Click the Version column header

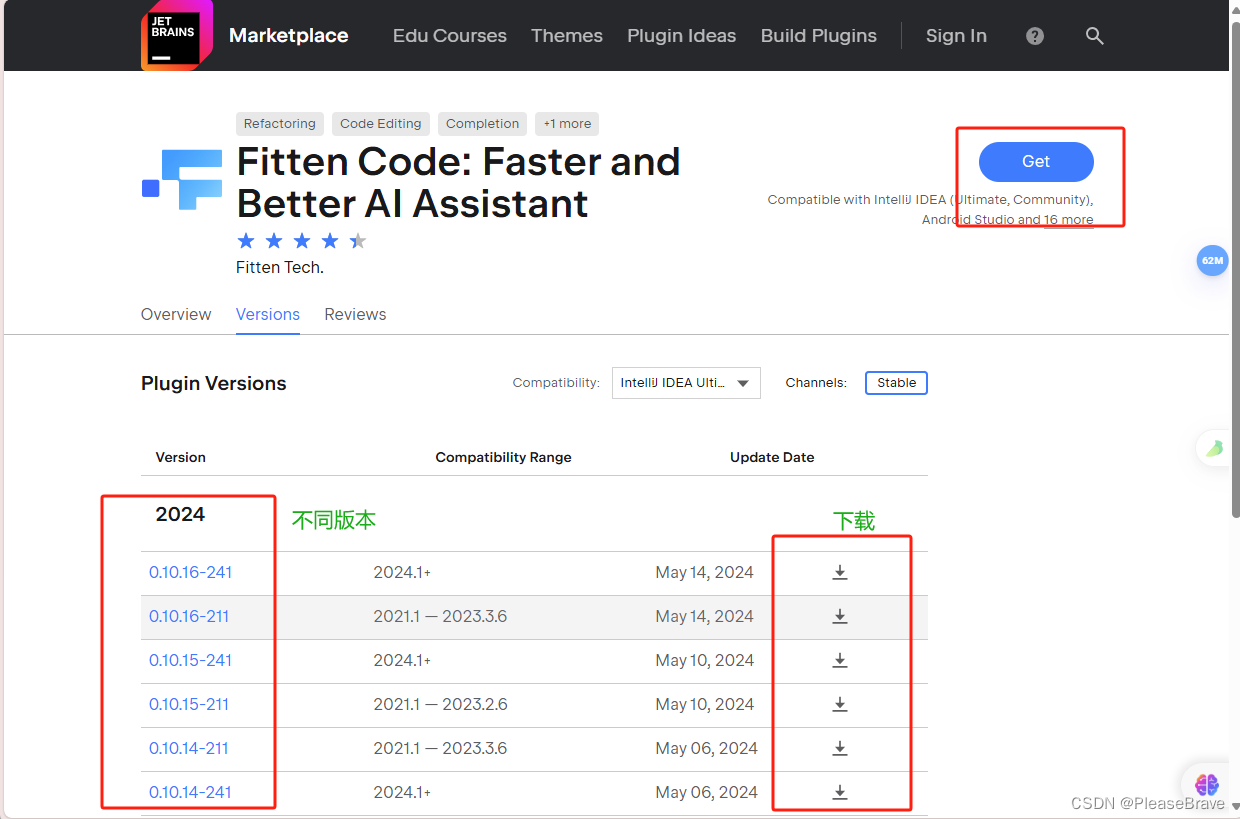click(181, 457)
